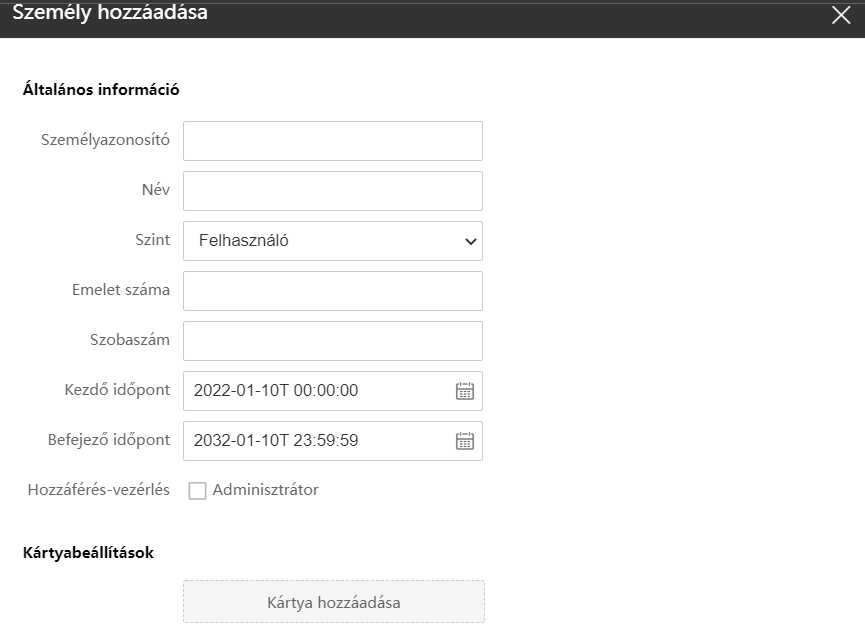Click the Kártyabeállítások section heading
The width and height of the screenshot is (865, 638).
pyautogui.click(x=88, y=553)
